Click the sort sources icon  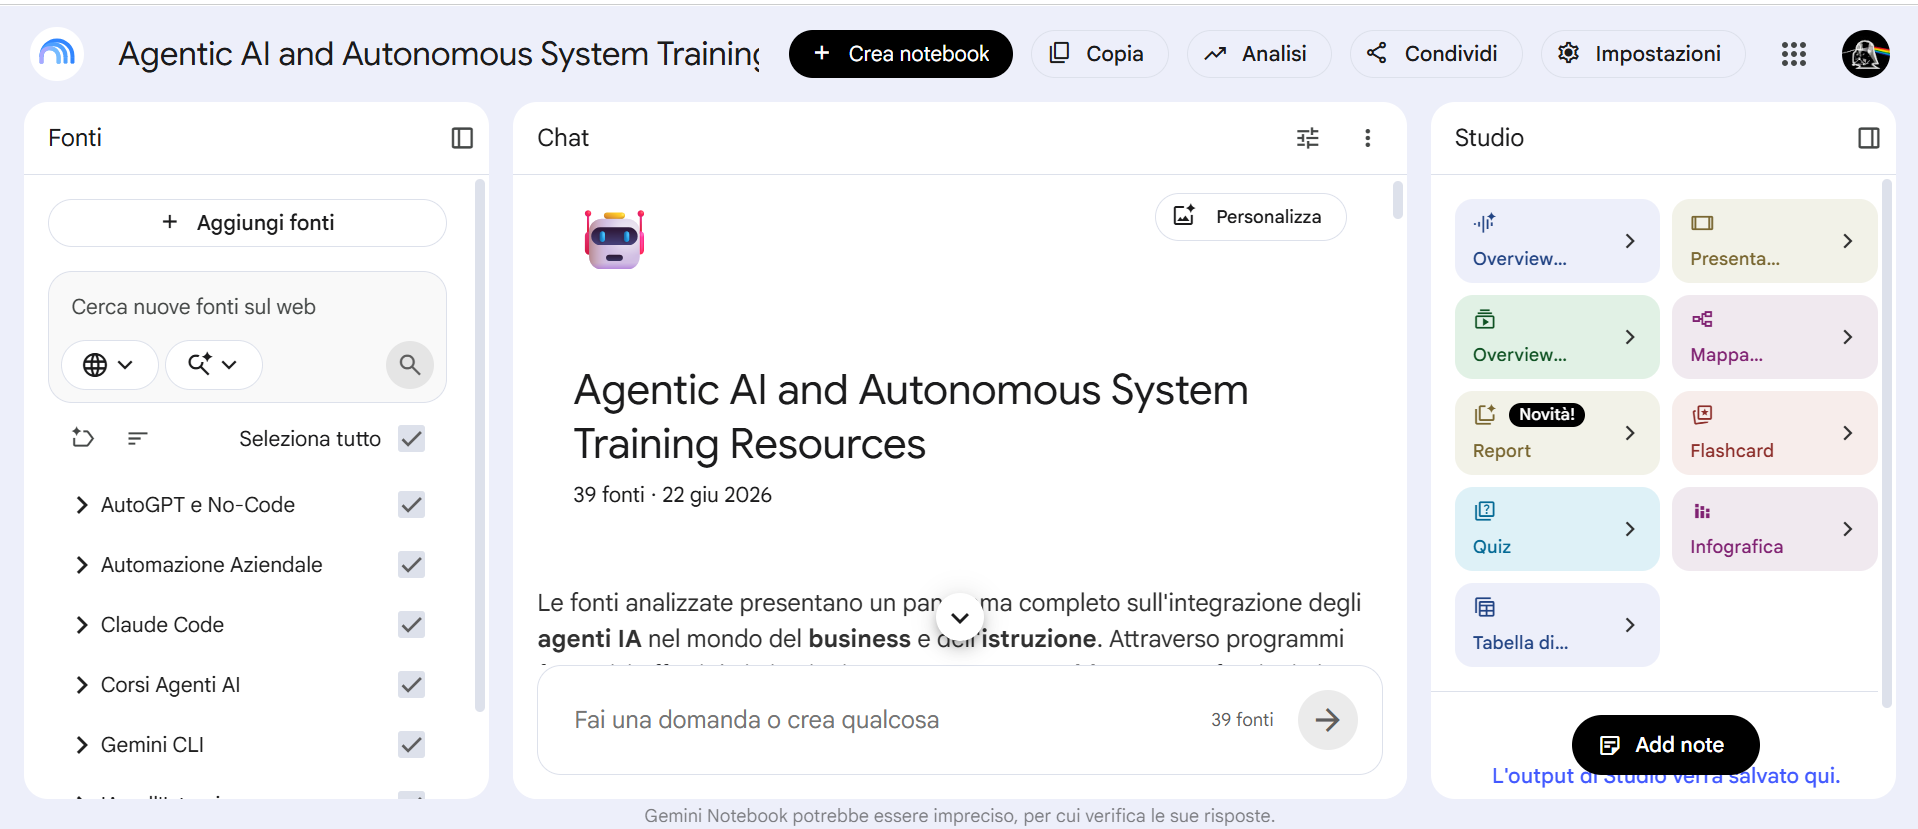click(138, 438)
